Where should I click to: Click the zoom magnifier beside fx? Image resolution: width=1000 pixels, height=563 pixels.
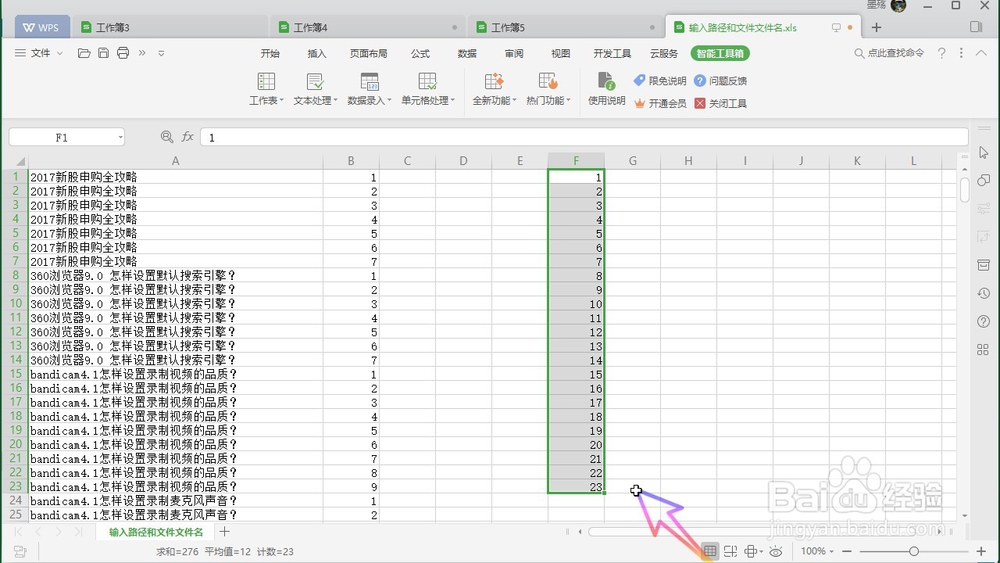(166, 136)
